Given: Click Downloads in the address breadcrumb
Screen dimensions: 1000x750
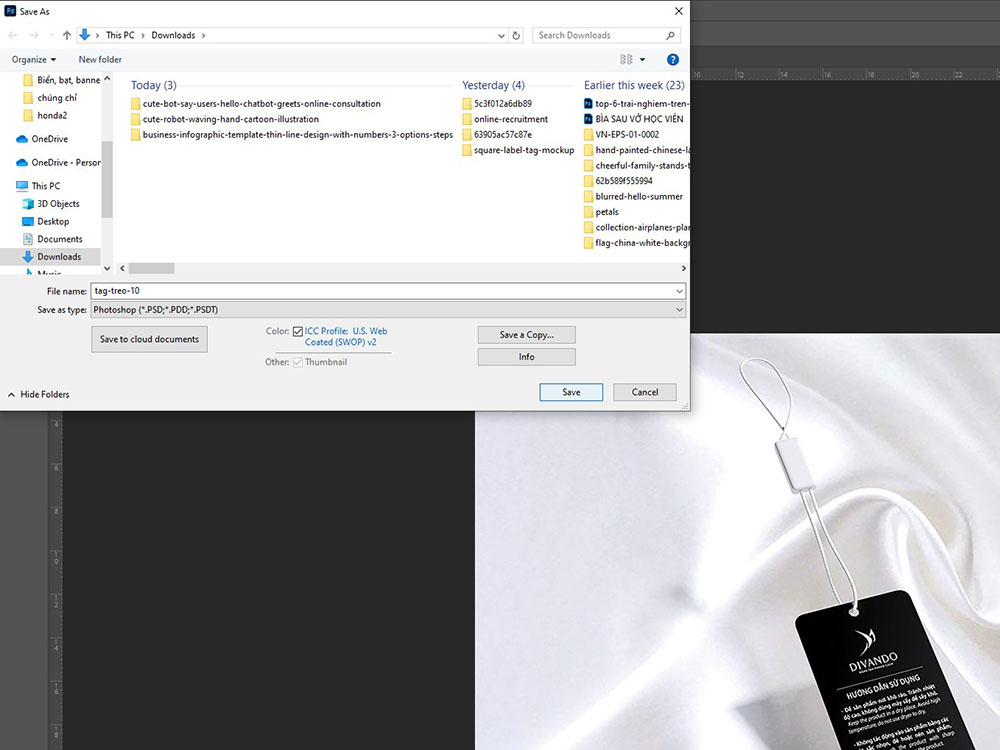Looking at the screenshot, I should (173, 35).
